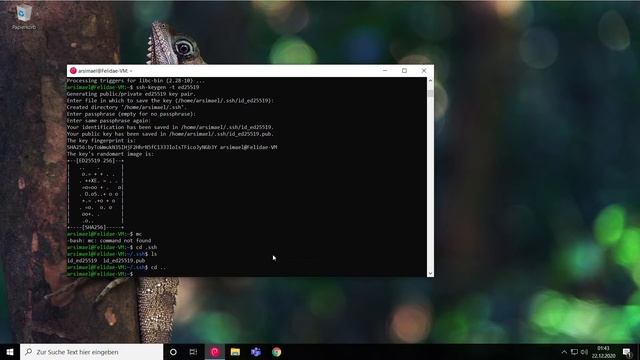Click the 'cd .ssh' command line
Screen dimensions: 640x360
click(111, 247)
